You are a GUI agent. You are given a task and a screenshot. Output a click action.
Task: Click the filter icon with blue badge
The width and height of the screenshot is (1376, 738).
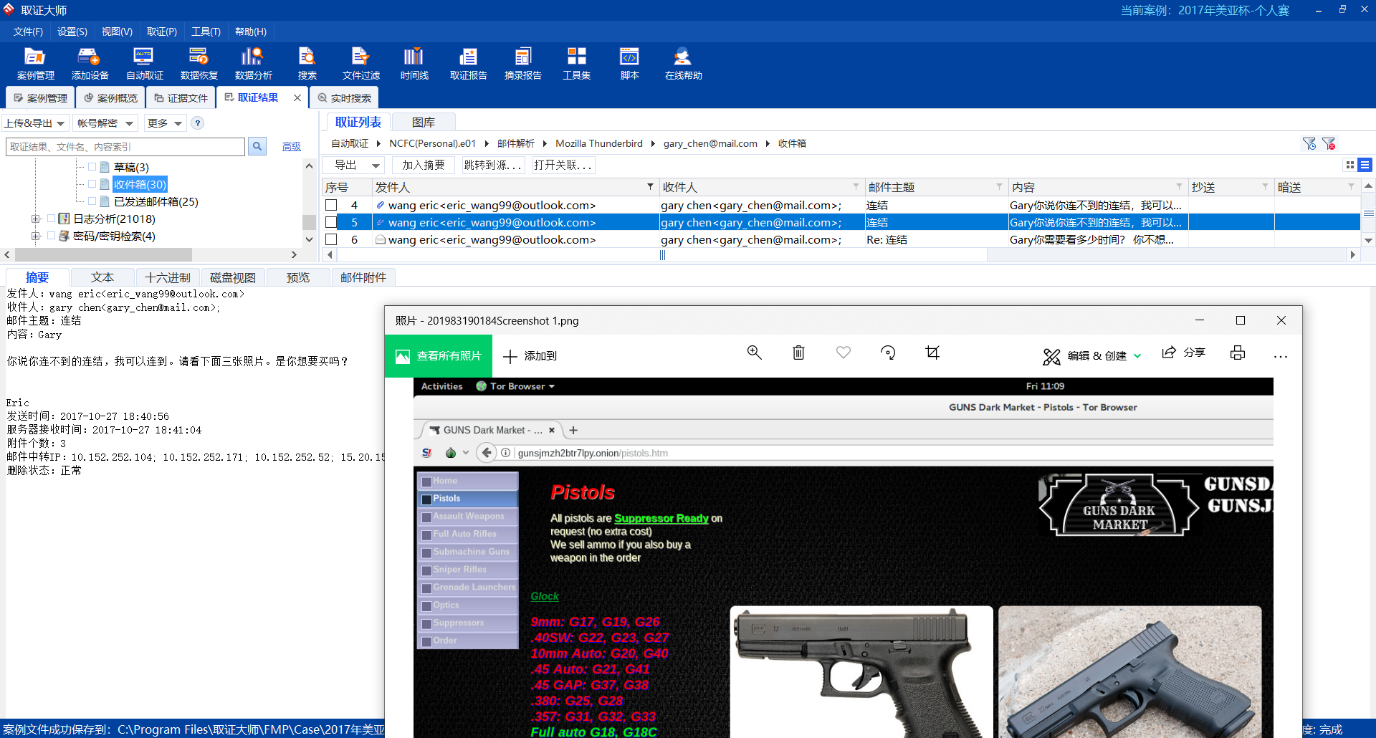(x=1309, y=143)
